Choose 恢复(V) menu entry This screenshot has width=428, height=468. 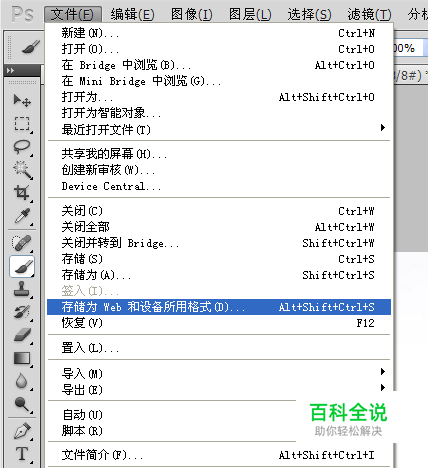pos(219,323)
